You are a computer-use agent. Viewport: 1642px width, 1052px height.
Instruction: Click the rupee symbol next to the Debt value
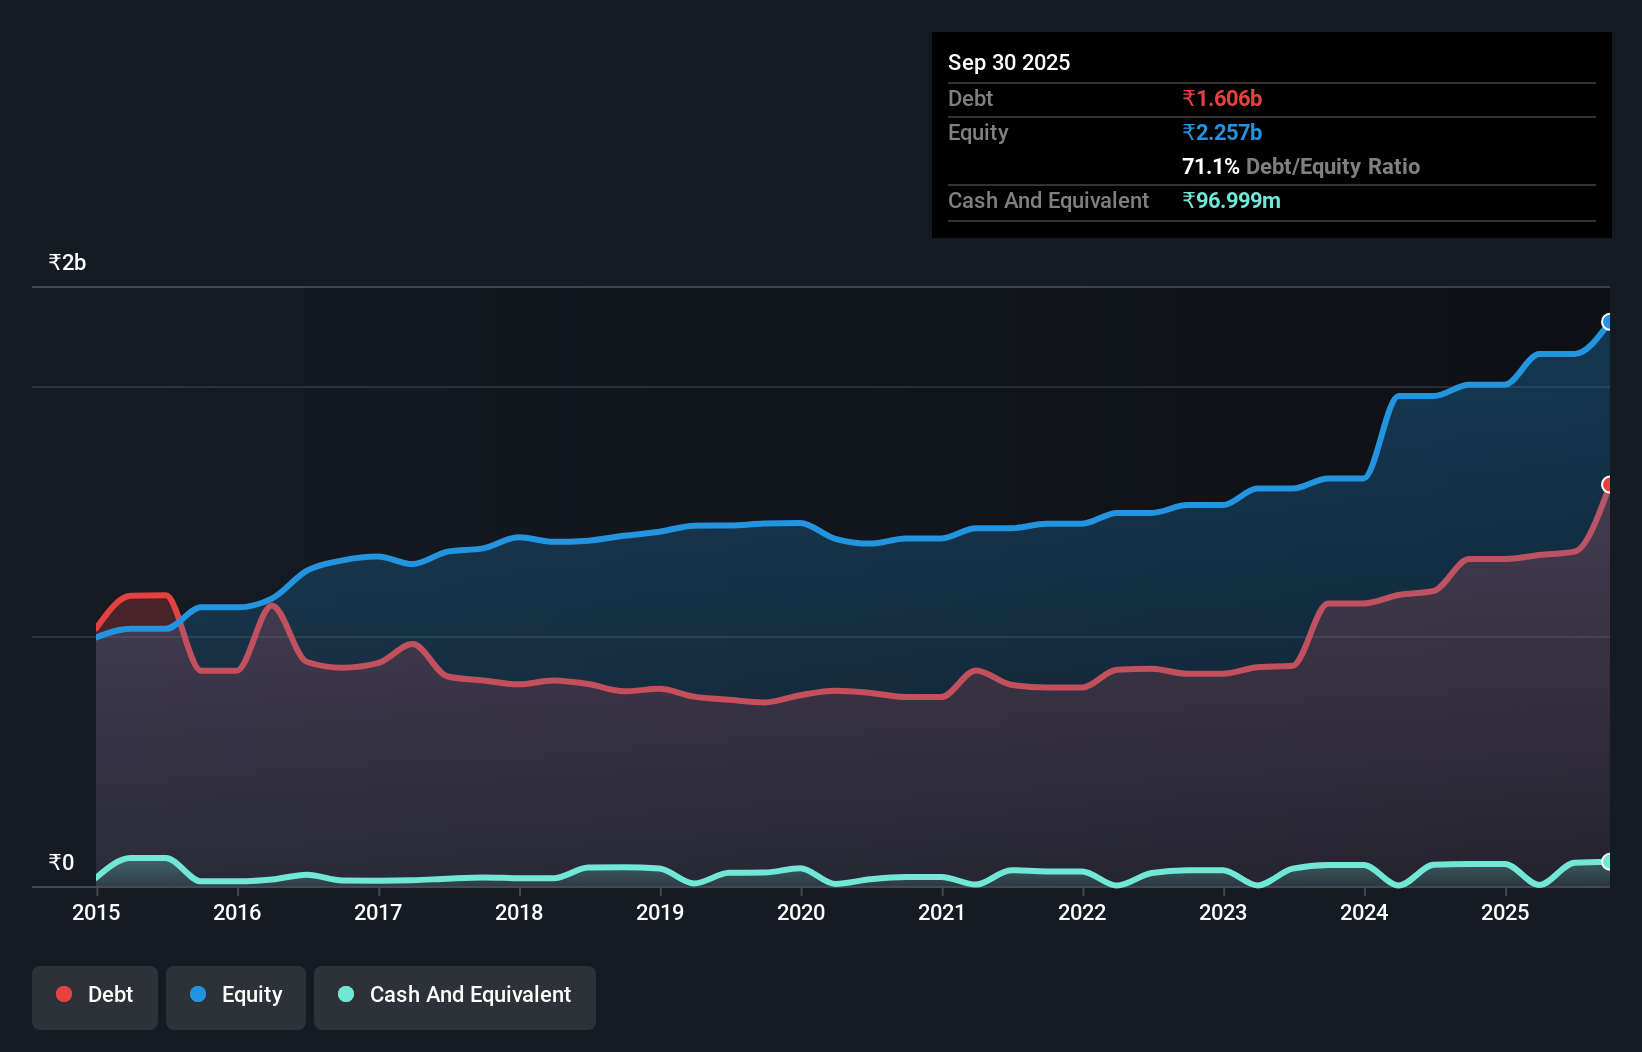pyautogui.click(x=1189, y=98)
